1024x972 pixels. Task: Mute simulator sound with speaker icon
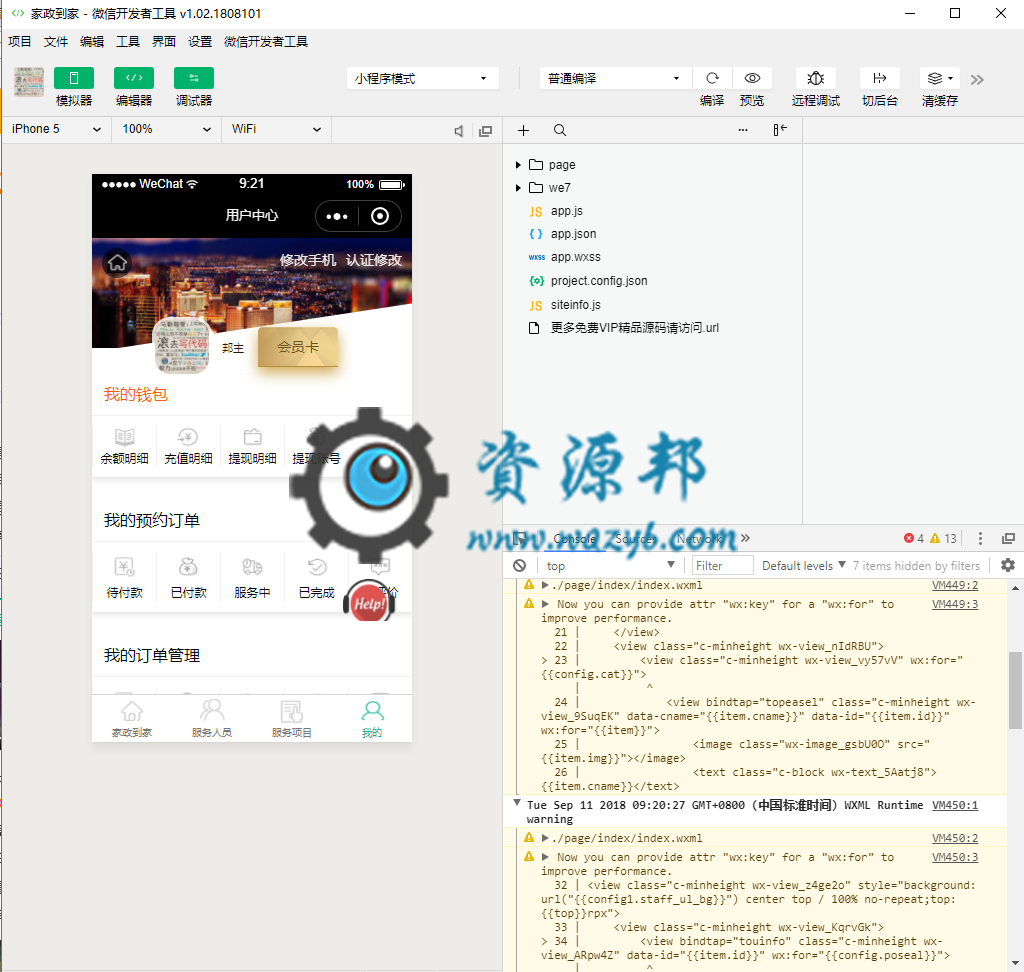pos(459,131)
